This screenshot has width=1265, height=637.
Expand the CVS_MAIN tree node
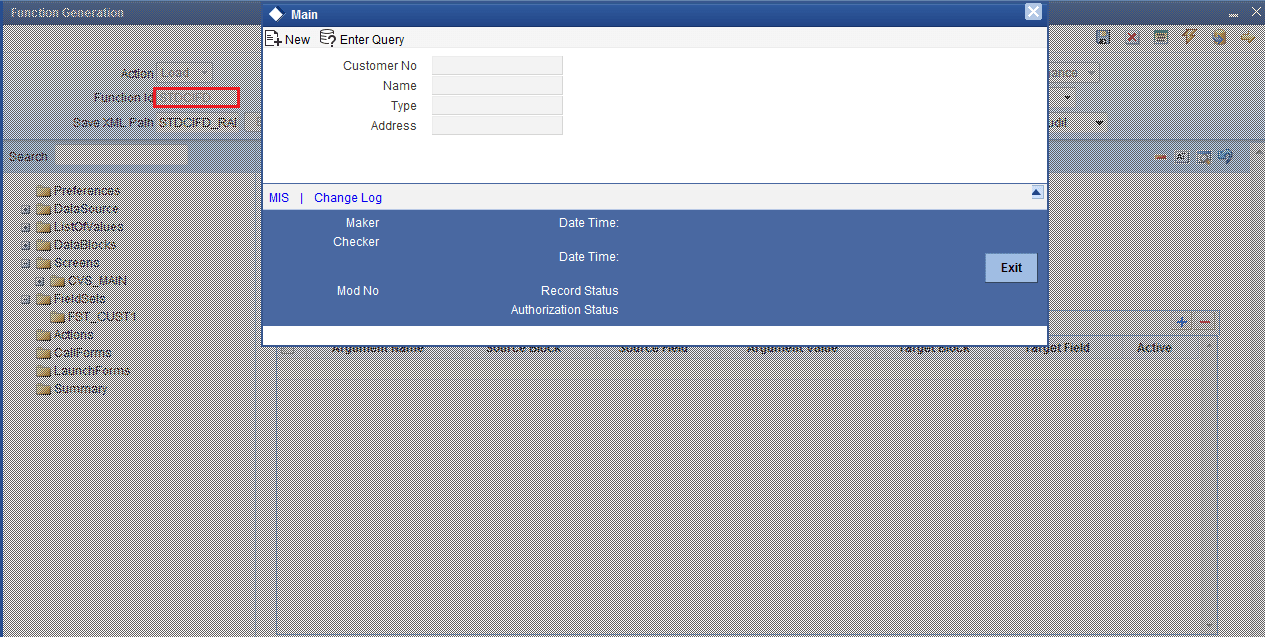click(41, 281)
